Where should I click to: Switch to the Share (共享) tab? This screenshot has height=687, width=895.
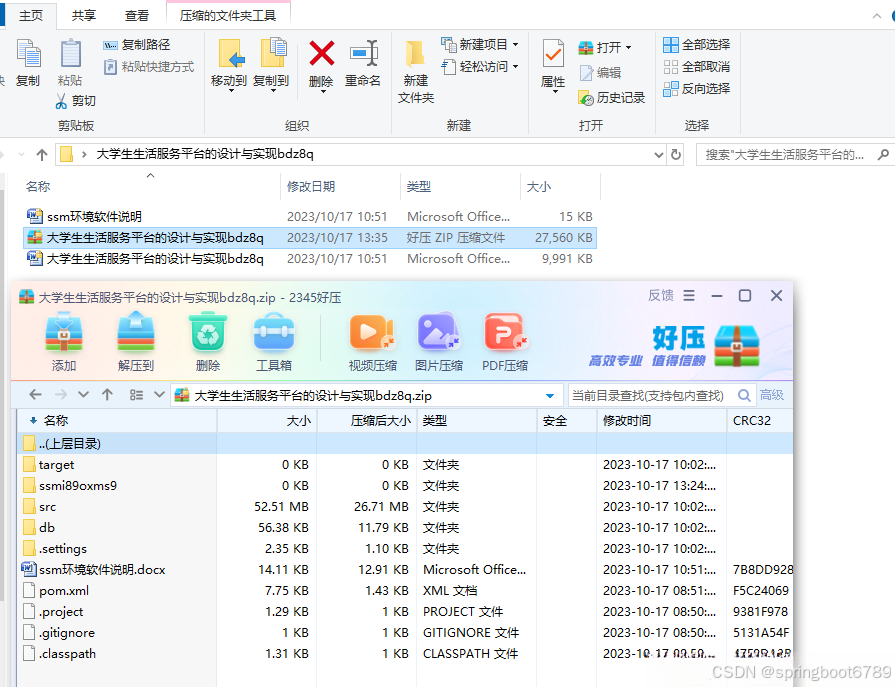point(83,15)
